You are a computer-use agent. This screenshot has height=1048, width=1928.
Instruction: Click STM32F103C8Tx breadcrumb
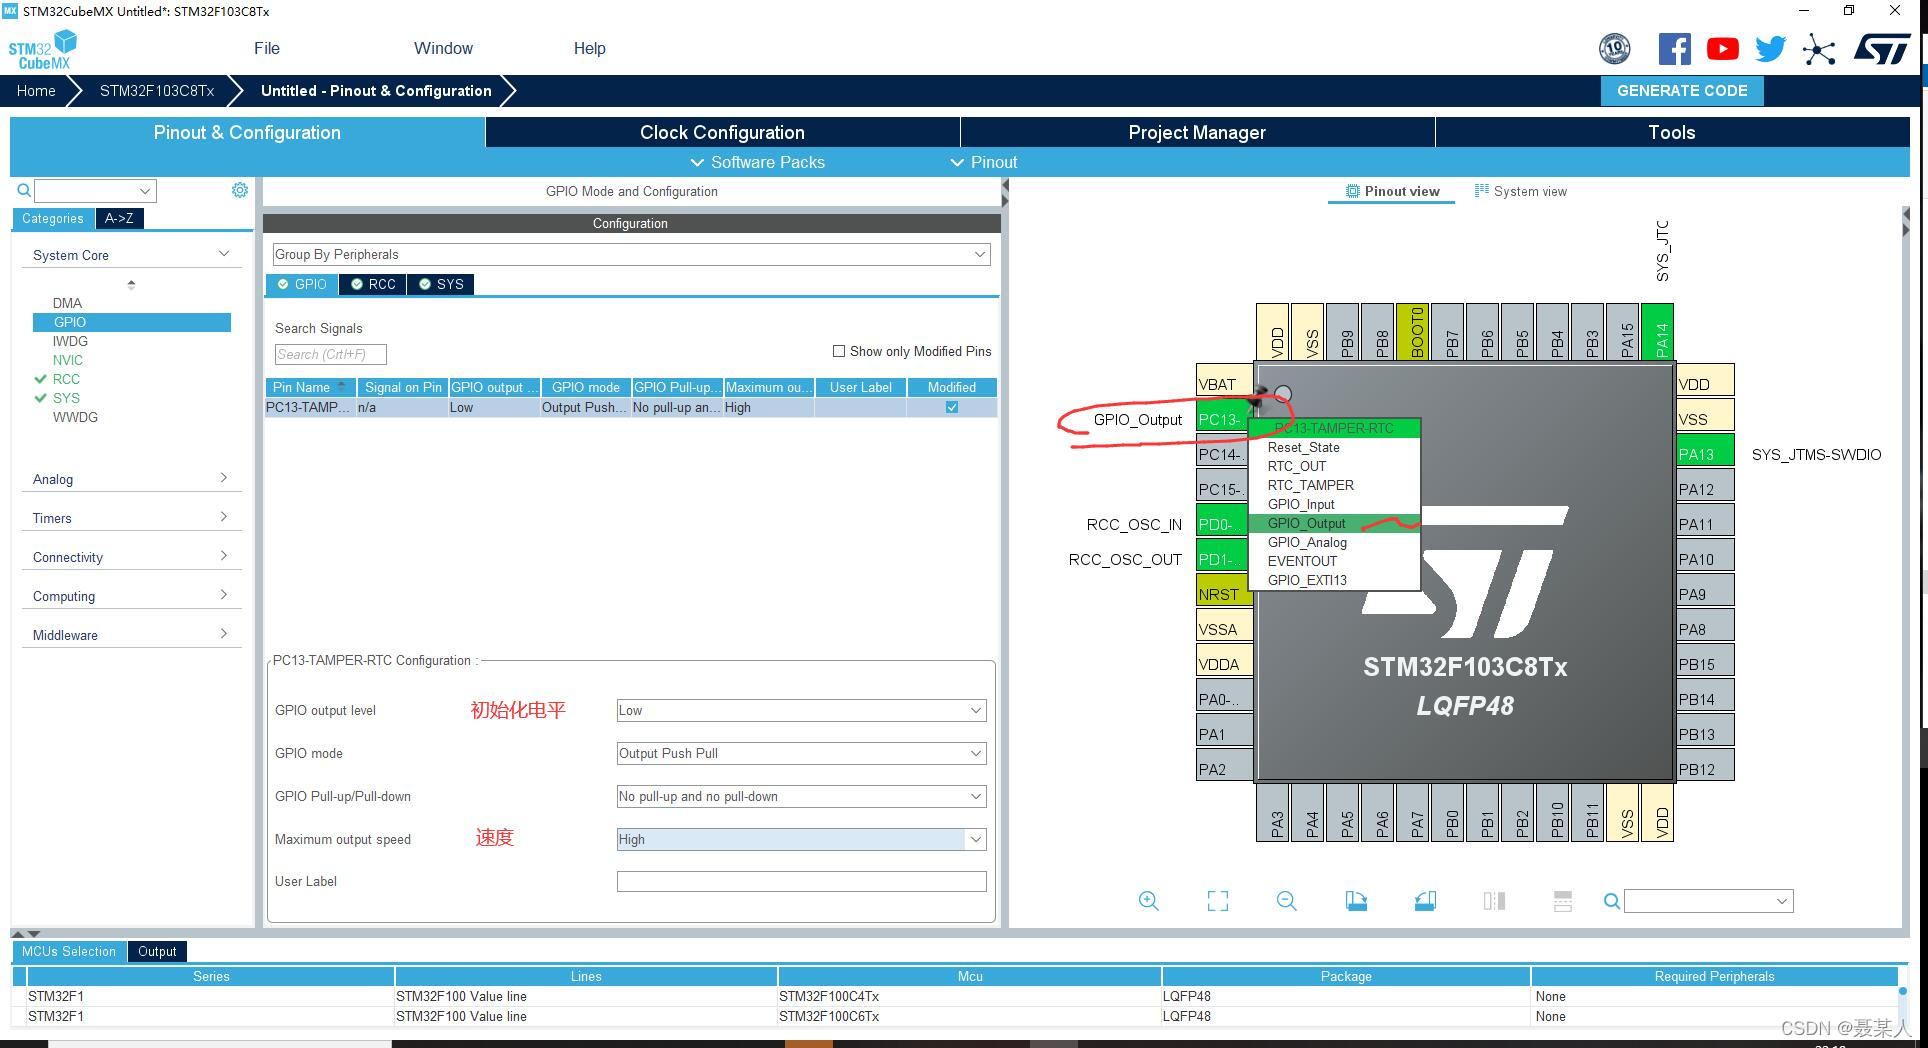(157, 90)
